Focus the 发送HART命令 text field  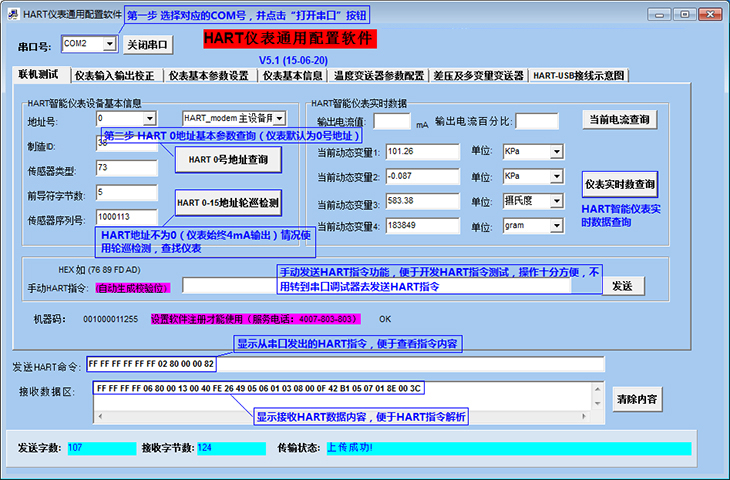345,363
